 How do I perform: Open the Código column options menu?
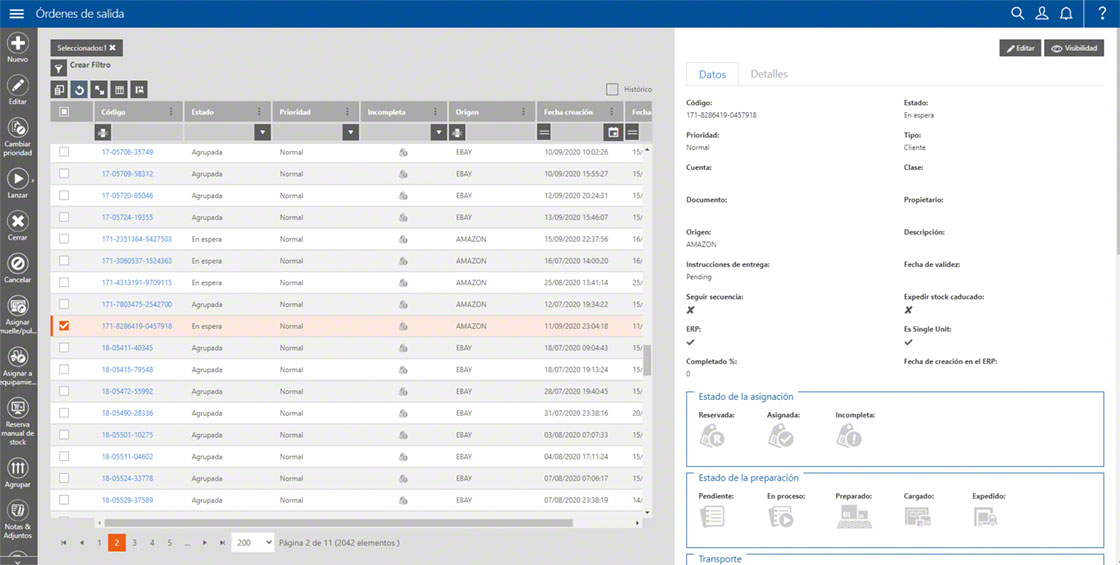(x=171, y=111)
